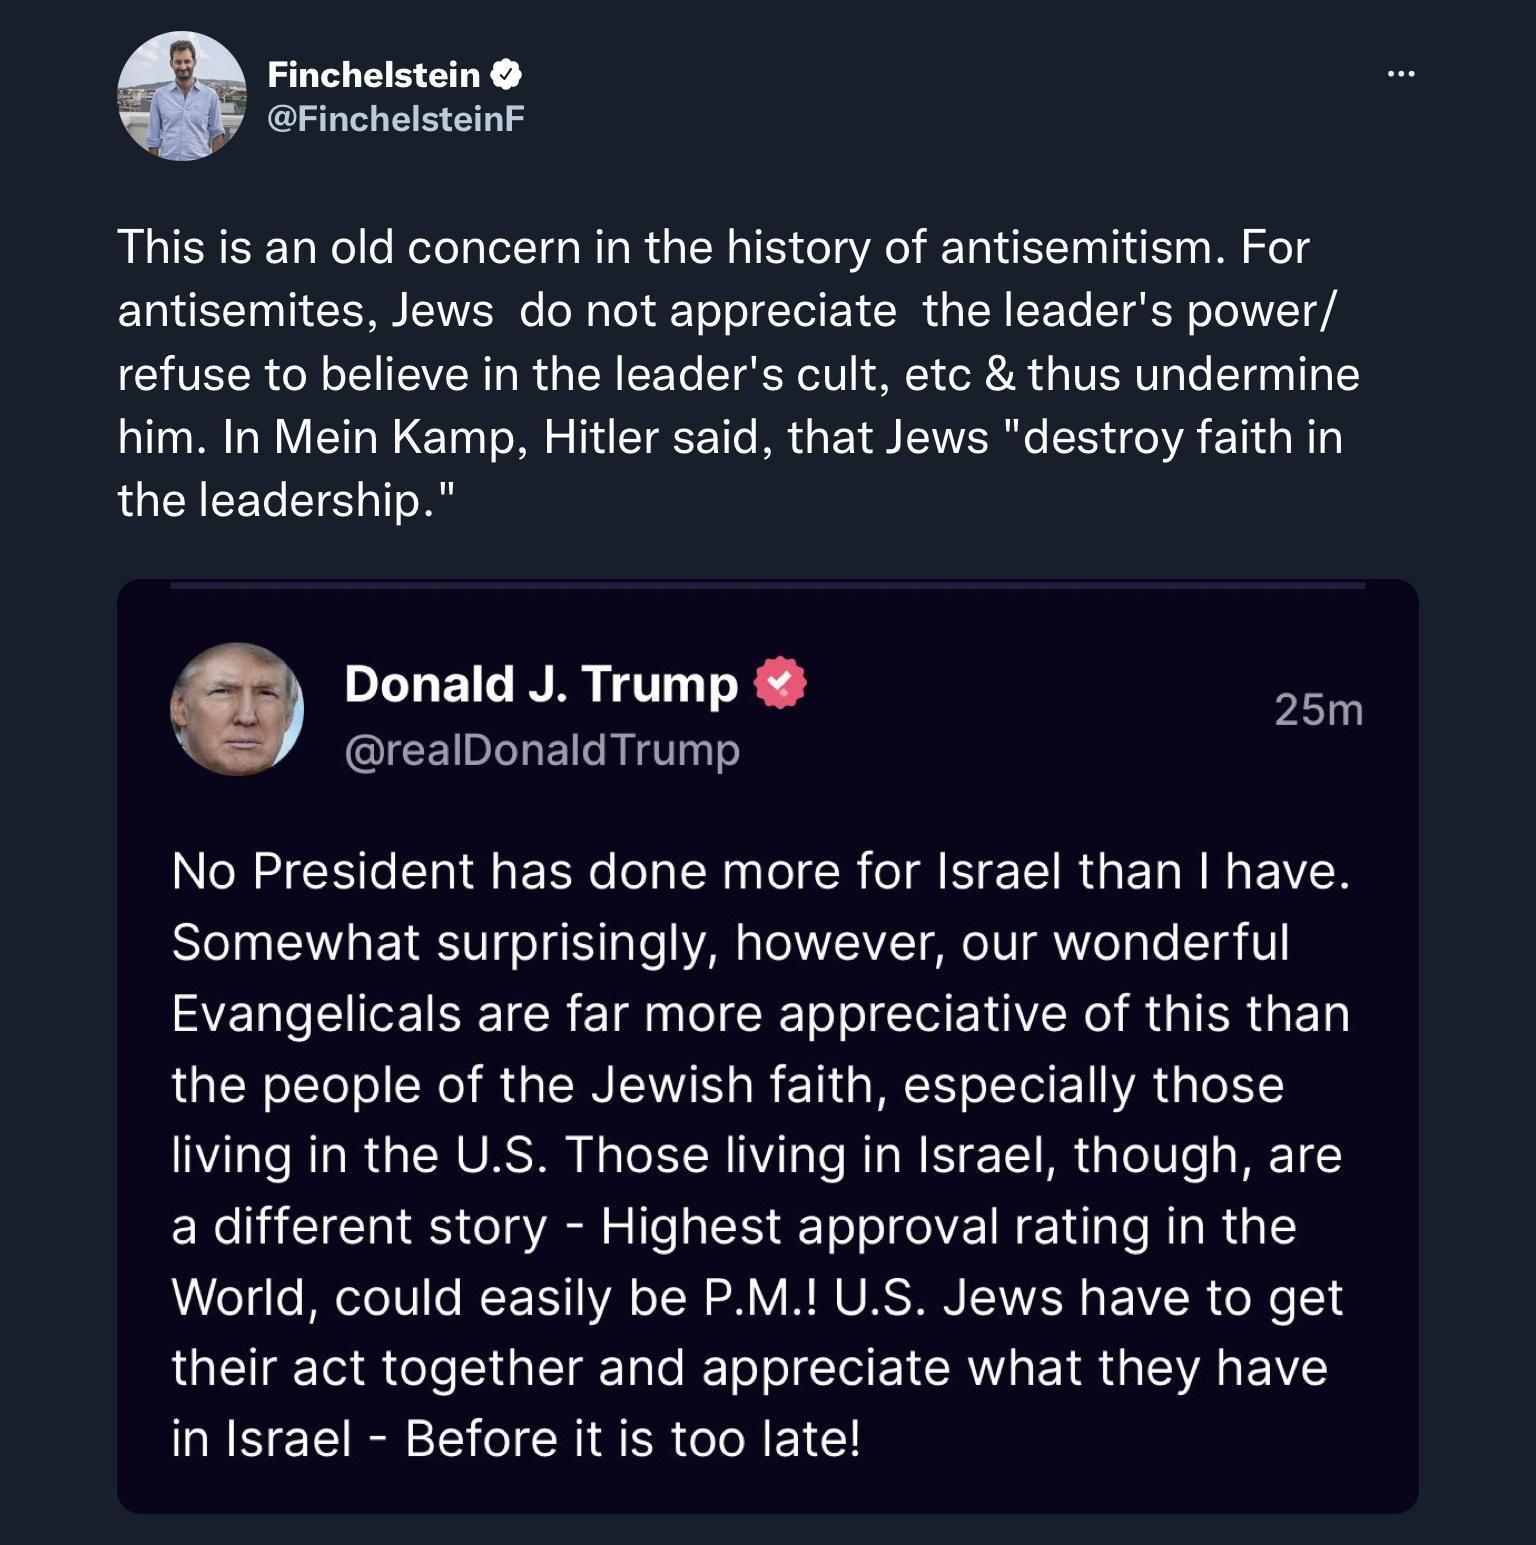The width and height of the screenshot is (1536, 1545).
Task: Click the 25m timestamp on quoted post
Action: 1318,710
